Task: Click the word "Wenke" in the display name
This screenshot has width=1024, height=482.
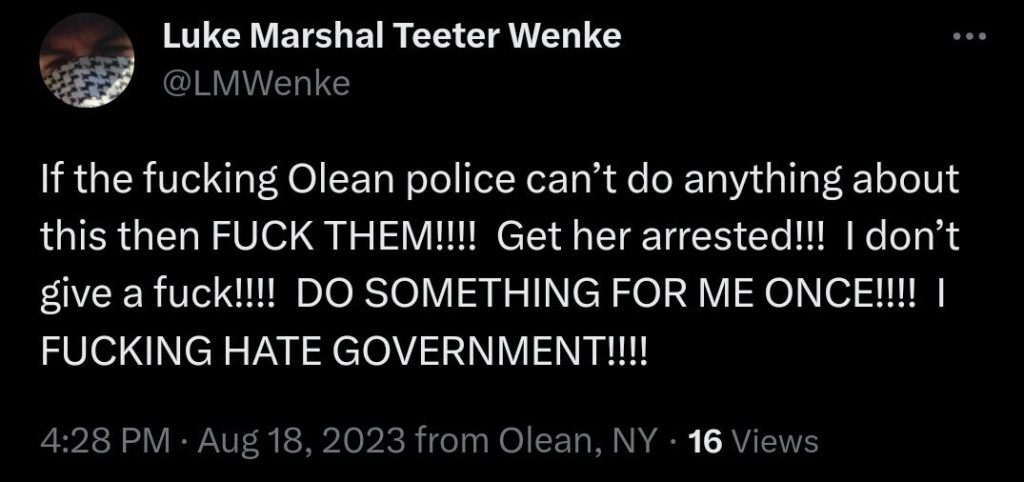Action: tap(573, 39)
